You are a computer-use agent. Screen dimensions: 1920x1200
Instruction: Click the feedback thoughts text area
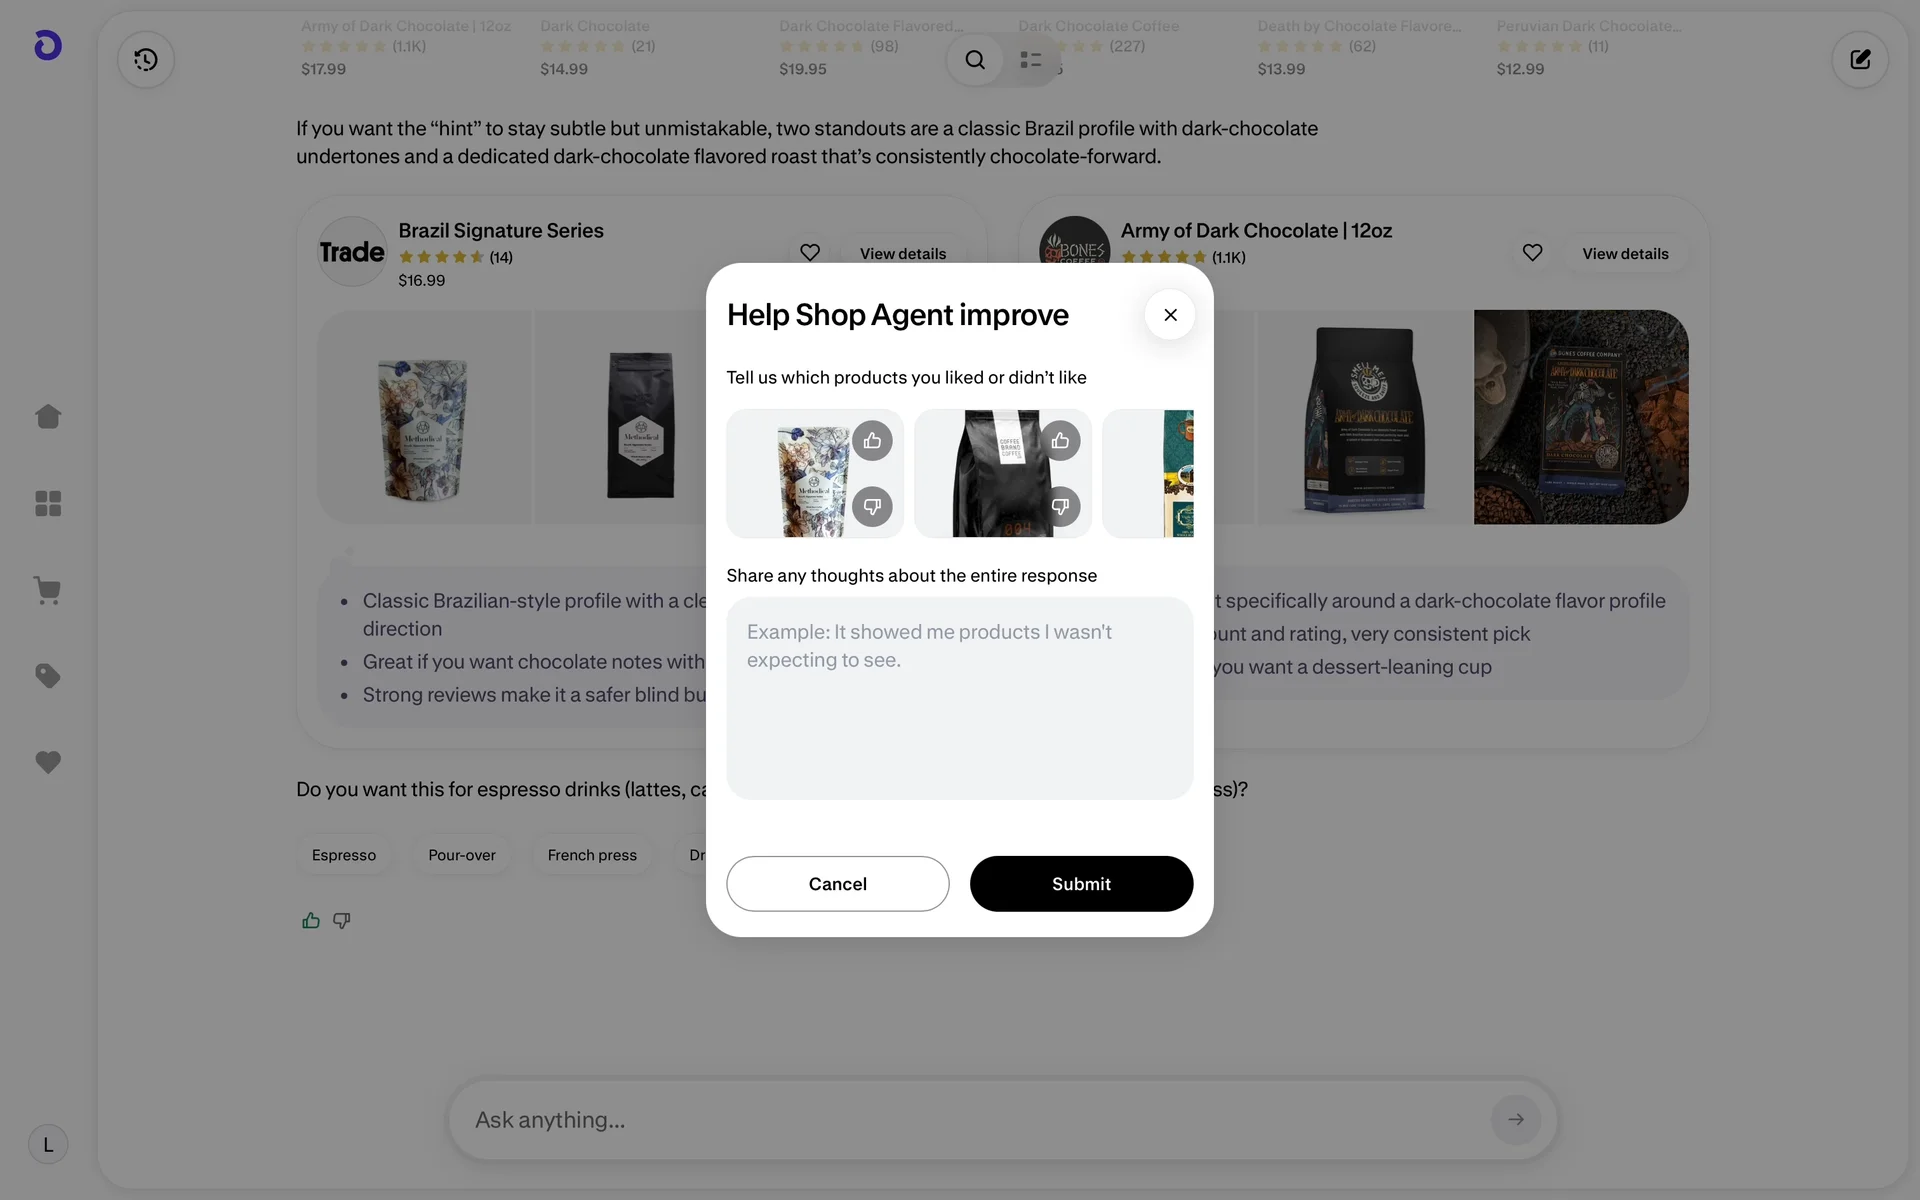(x=960, y=698)
